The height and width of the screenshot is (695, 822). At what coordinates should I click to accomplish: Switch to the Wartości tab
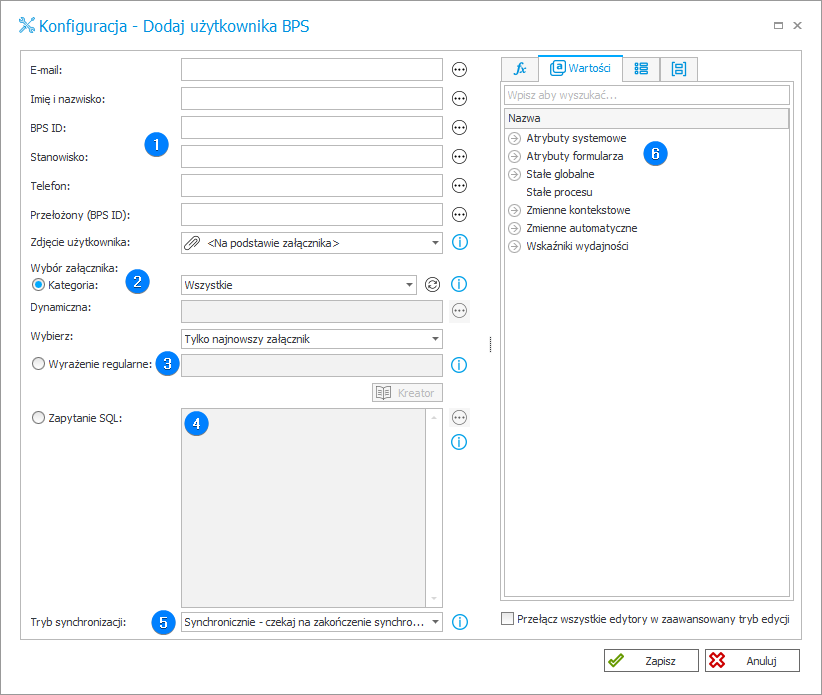pyautogui.click(x=580, y=68)
